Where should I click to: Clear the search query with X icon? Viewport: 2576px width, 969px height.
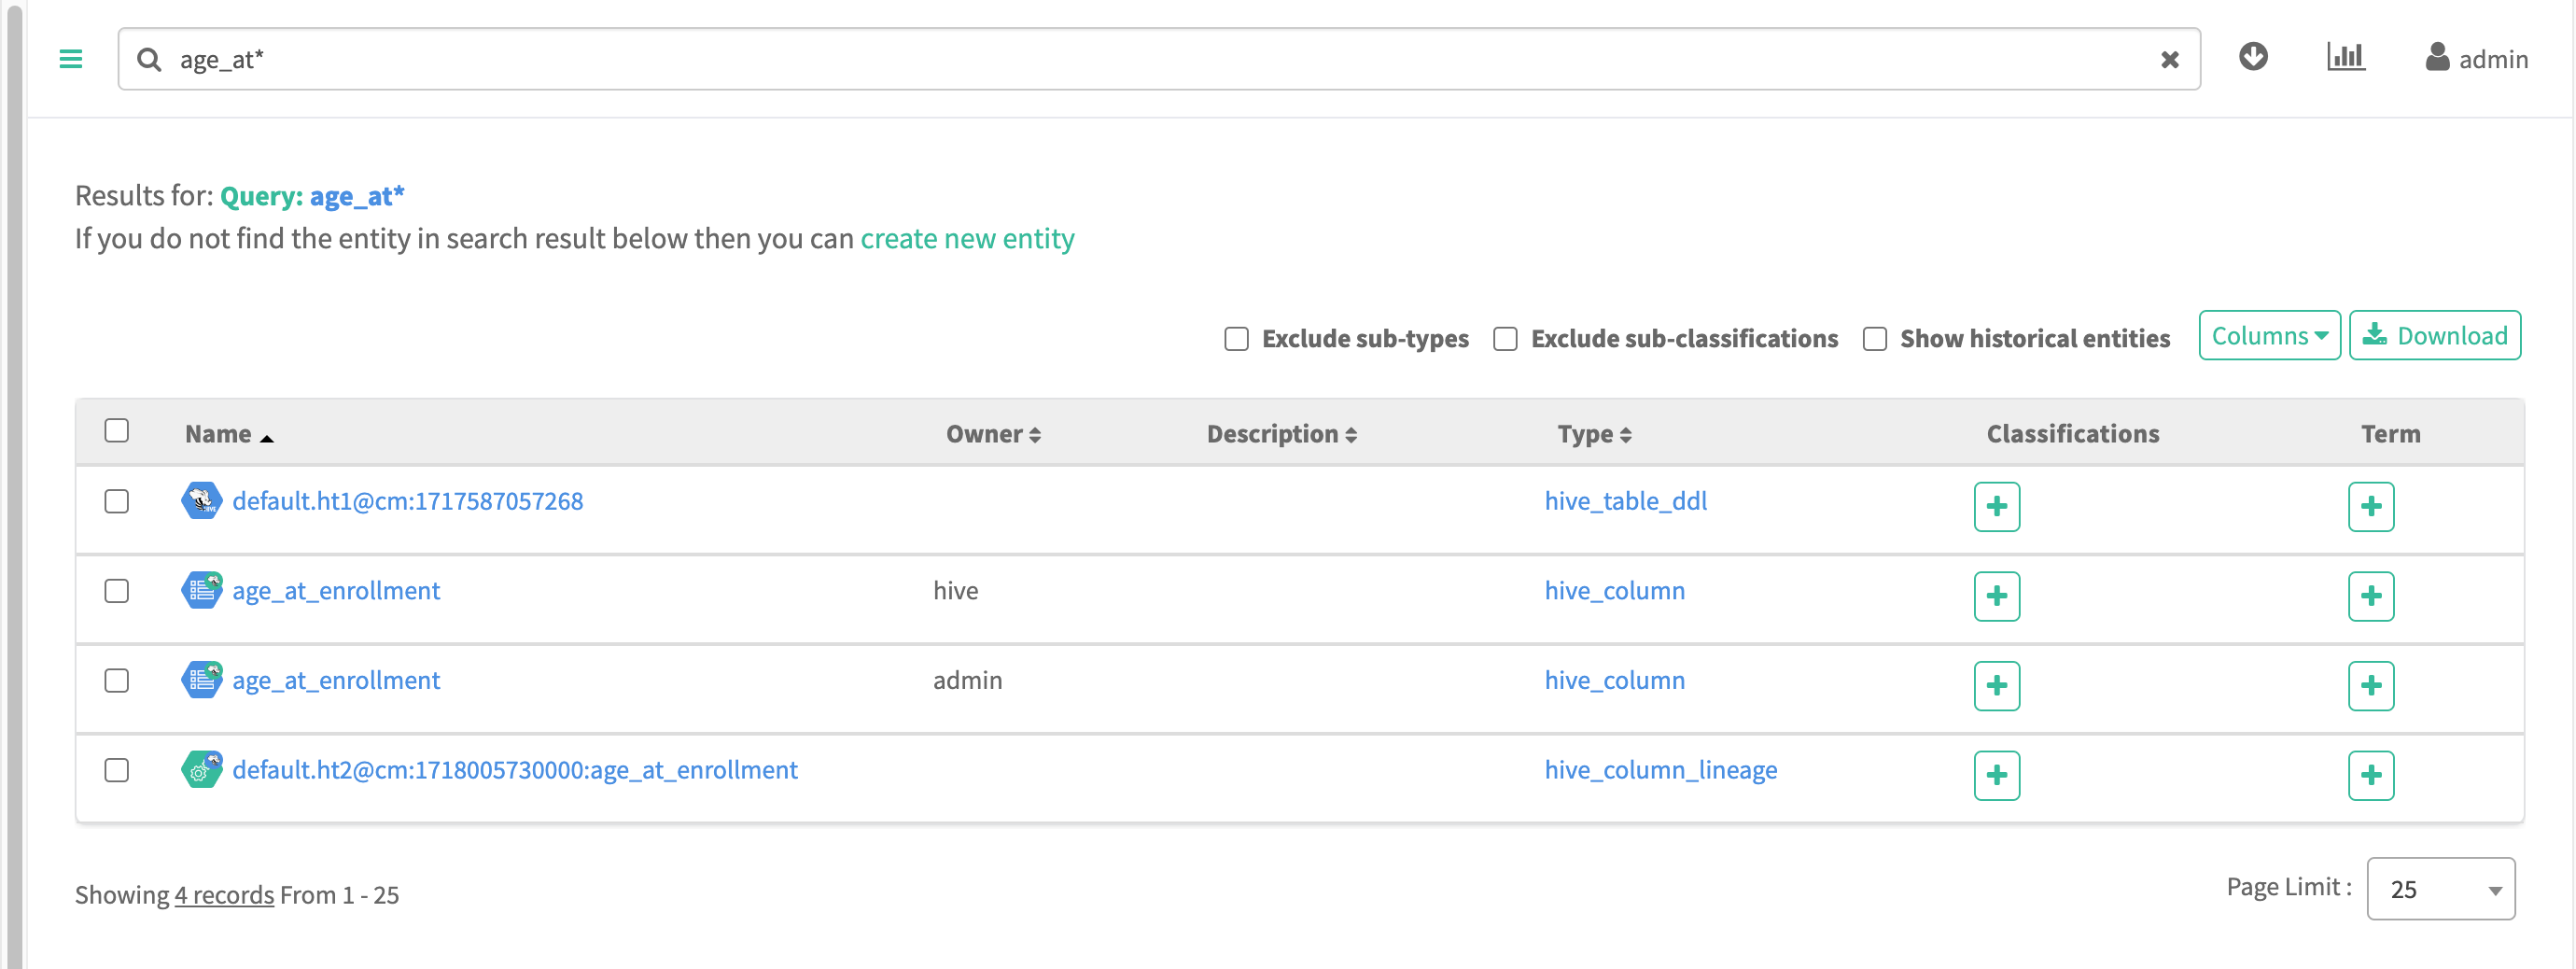click(2169, 60)
